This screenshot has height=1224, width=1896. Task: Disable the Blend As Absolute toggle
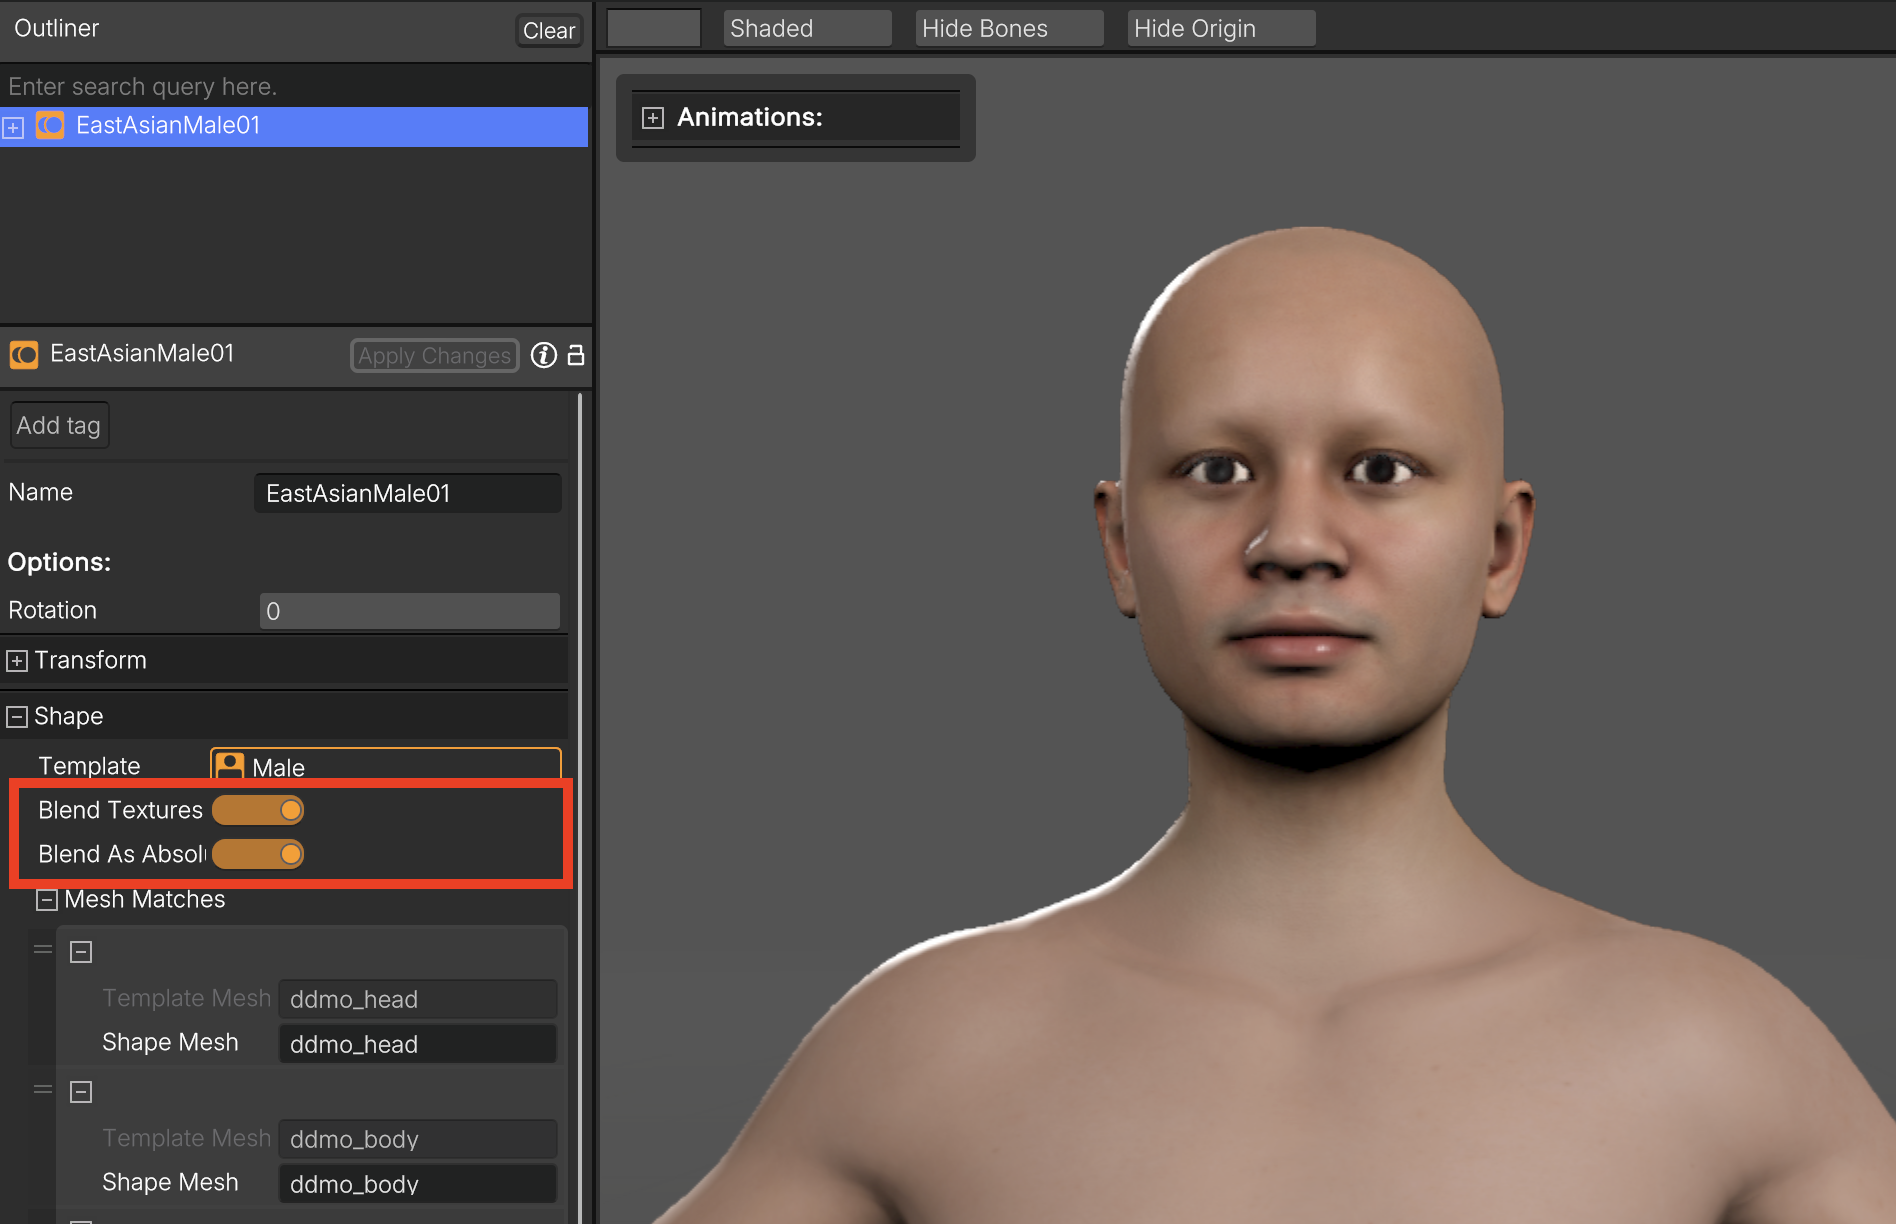point(258,854)
